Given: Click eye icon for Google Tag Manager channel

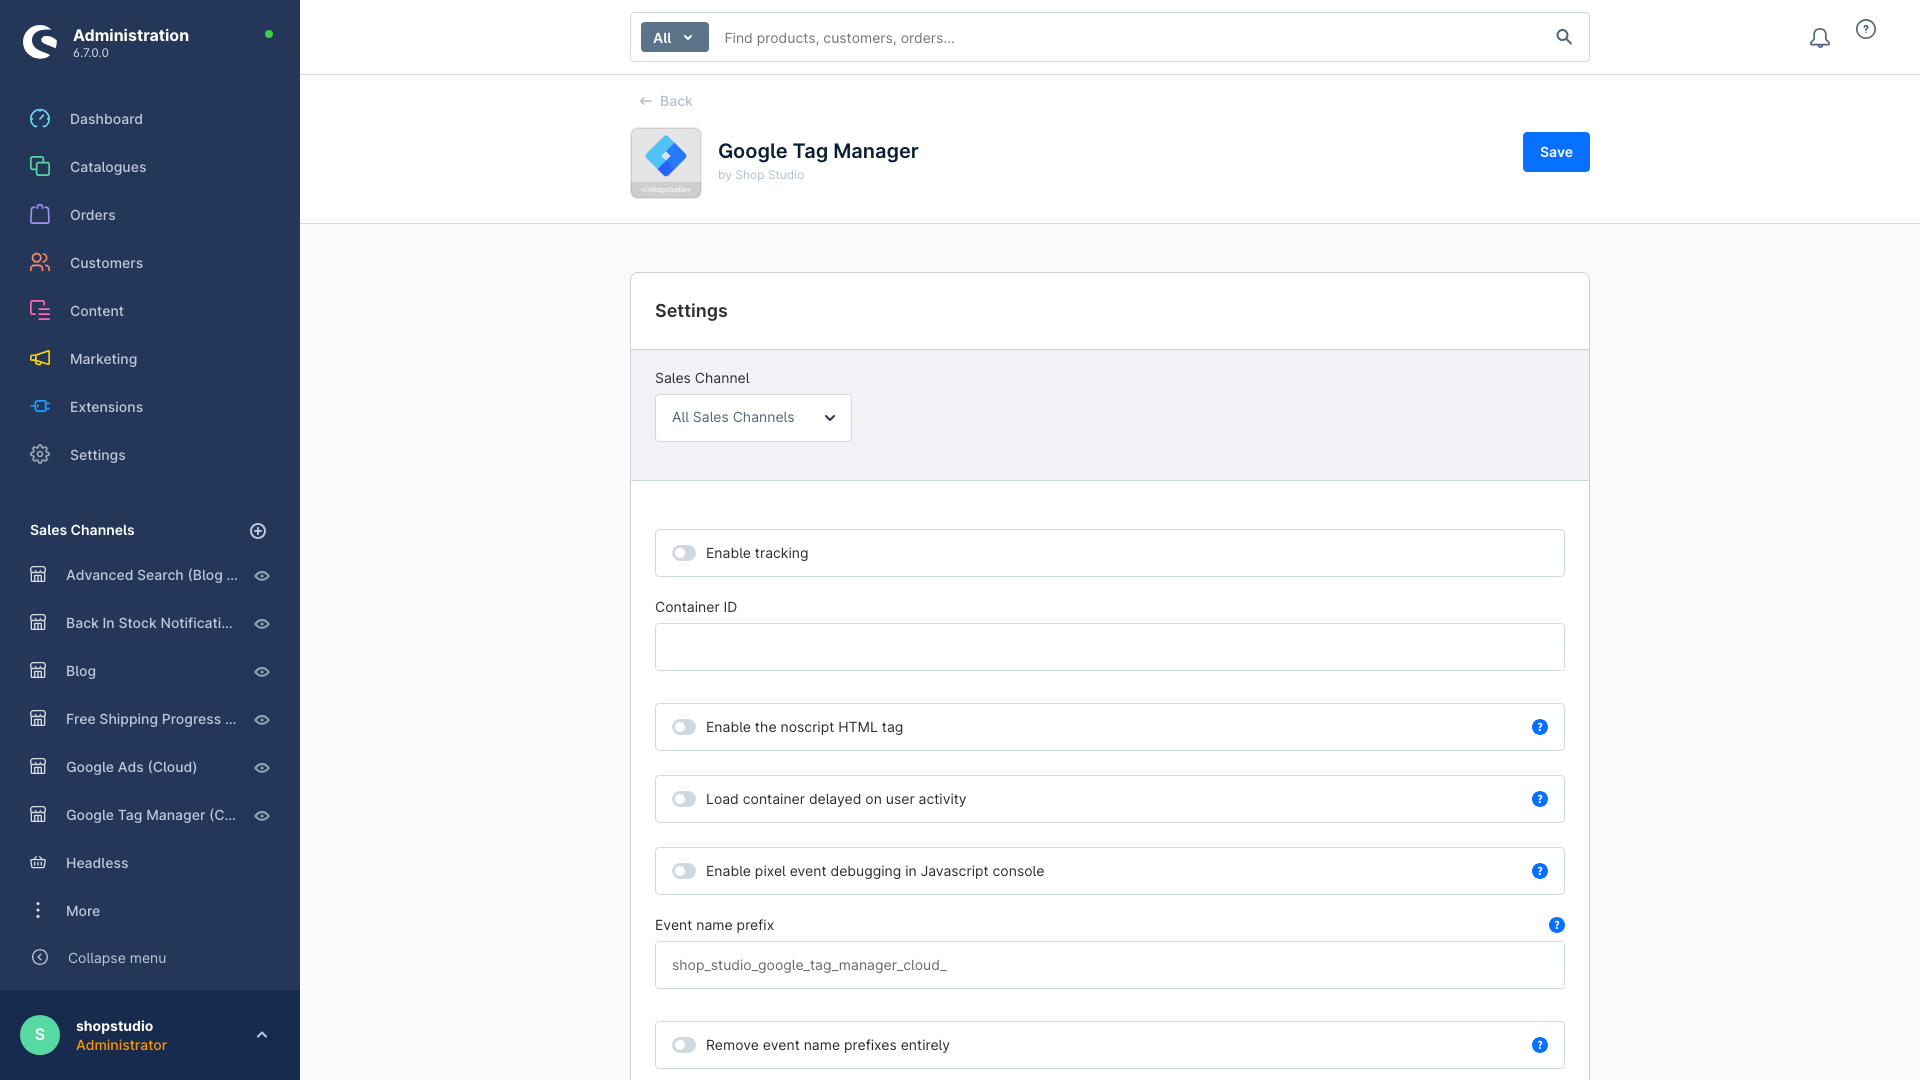Looking at the screenshot, I should coord(262,816).
